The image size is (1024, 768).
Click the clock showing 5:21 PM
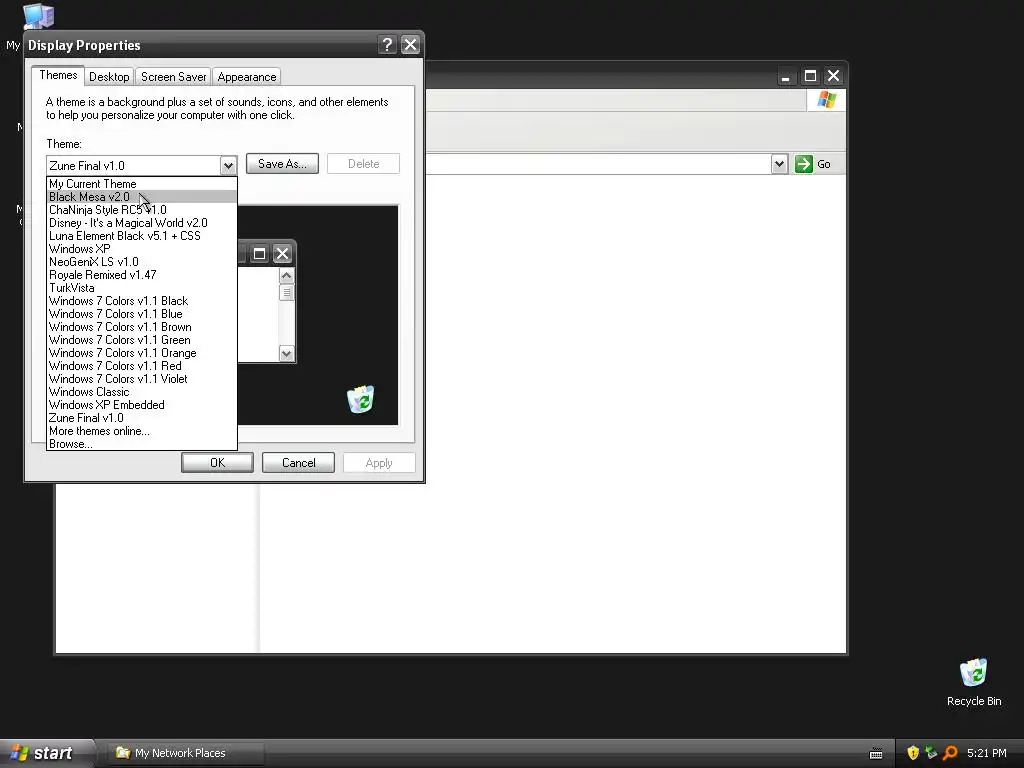point(987,753)
